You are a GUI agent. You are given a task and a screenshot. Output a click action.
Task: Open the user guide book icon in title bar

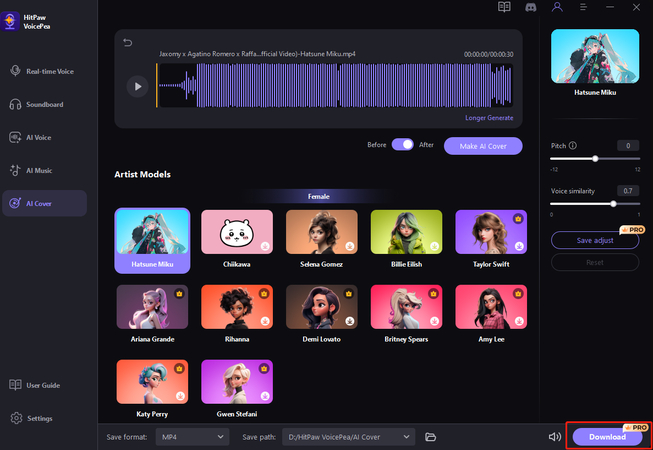pyautogui.click(x=504, y=7)
